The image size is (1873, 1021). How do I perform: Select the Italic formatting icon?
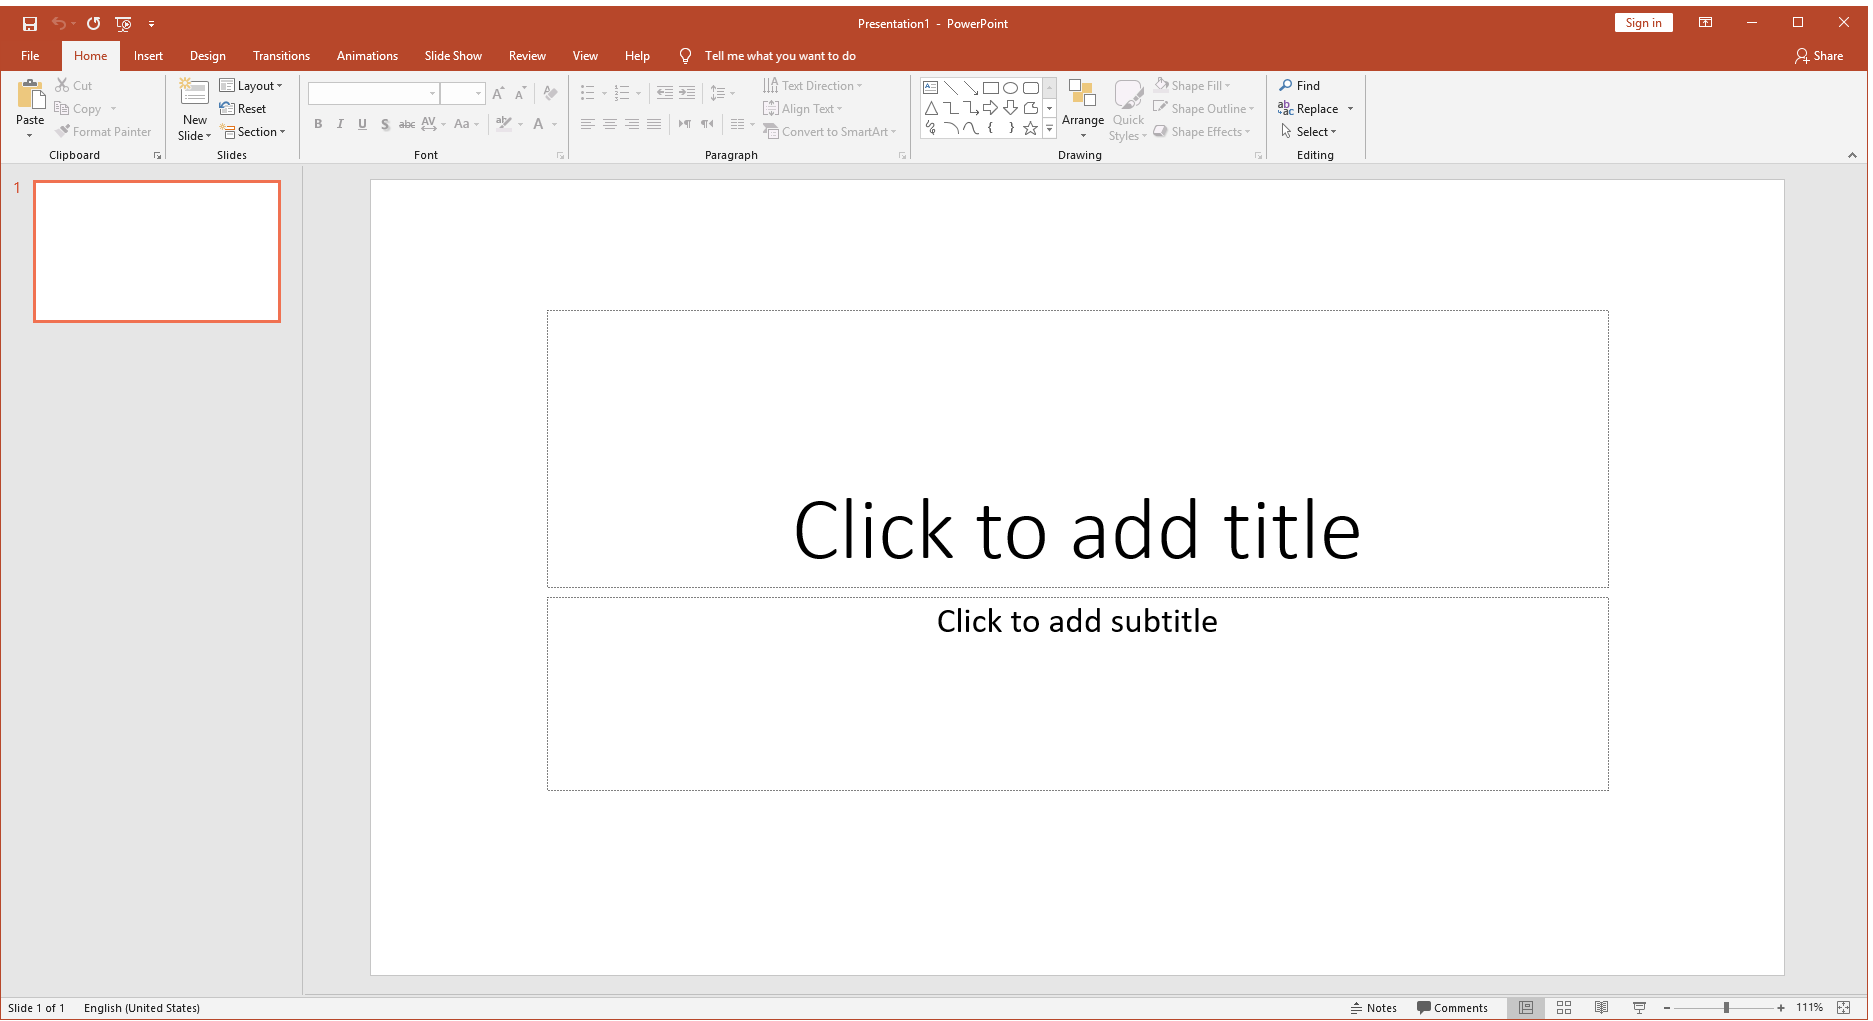click(x=340, y=124)
